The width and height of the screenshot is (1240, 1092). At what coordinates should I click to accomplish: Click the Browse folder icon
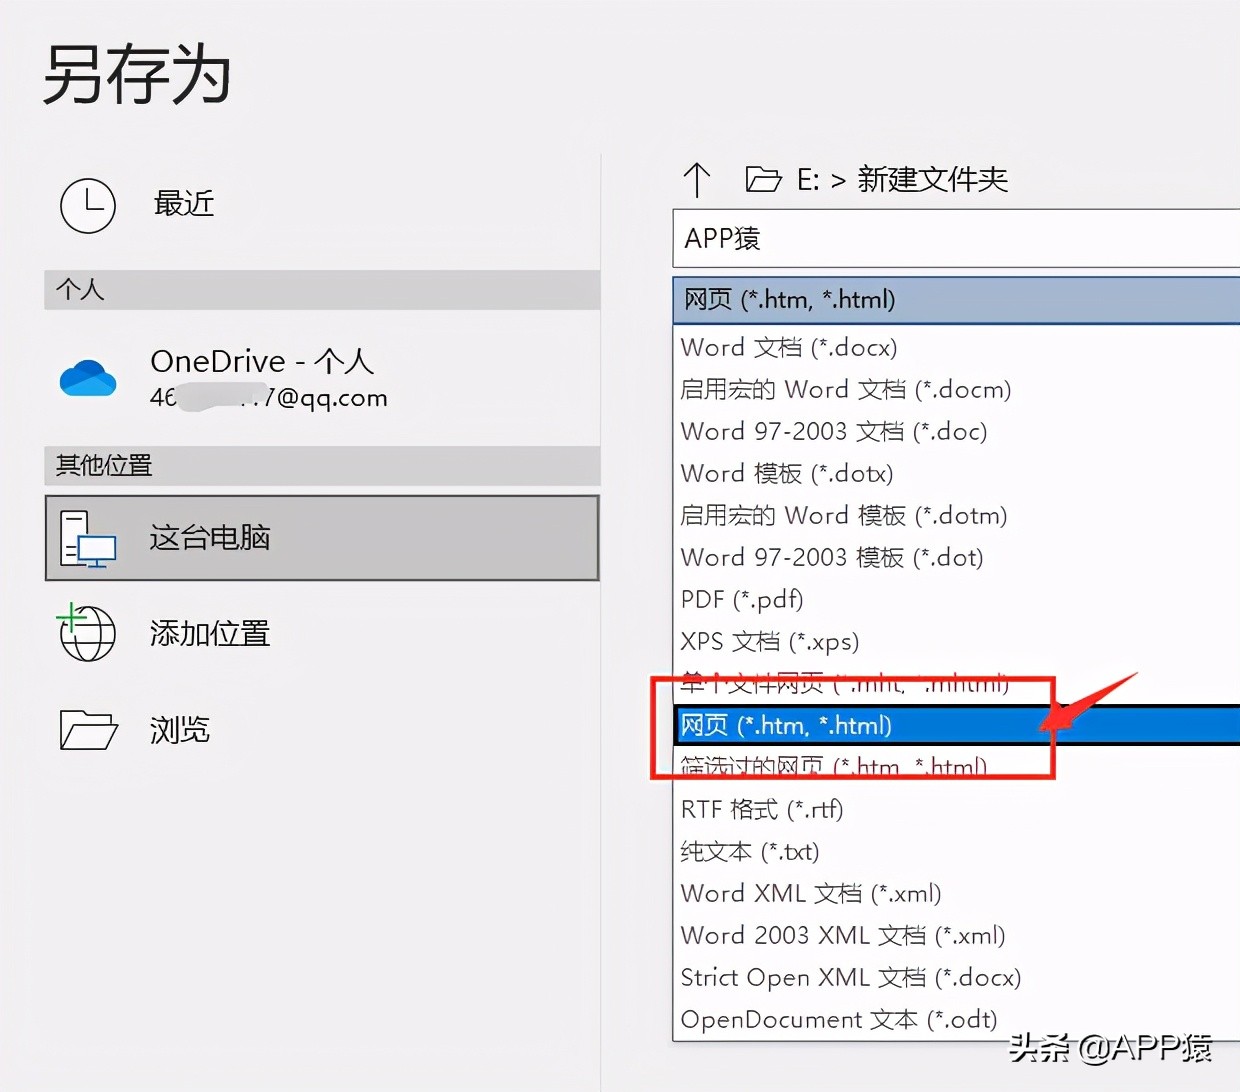click(89, 730)
